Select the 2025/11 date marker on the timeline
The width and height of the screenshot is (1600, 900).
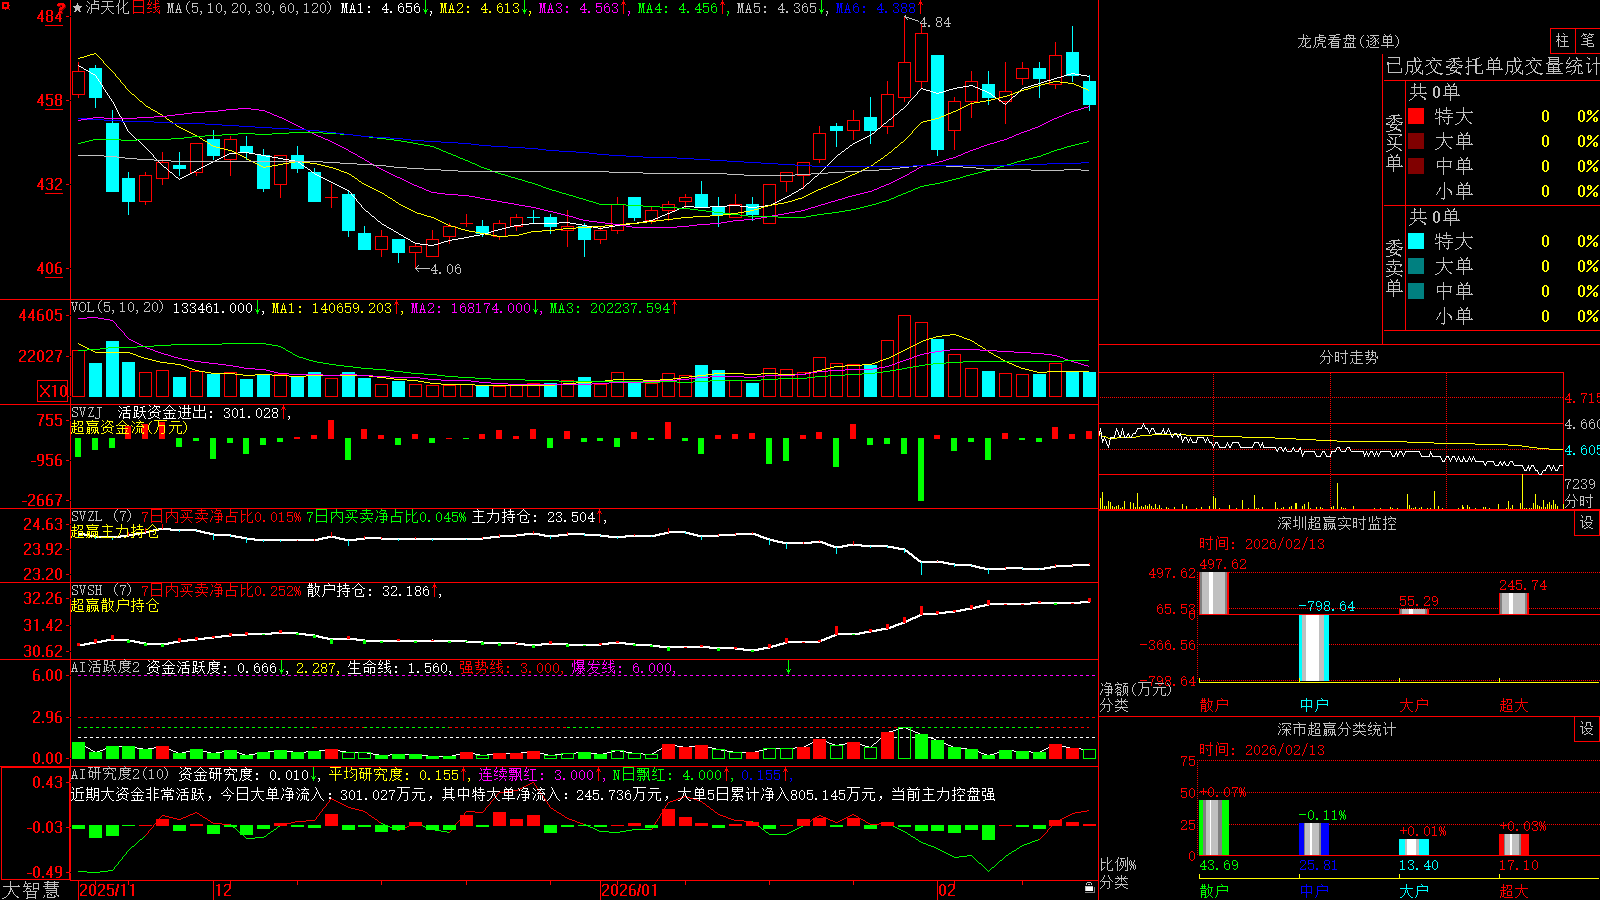click(107, 890)
